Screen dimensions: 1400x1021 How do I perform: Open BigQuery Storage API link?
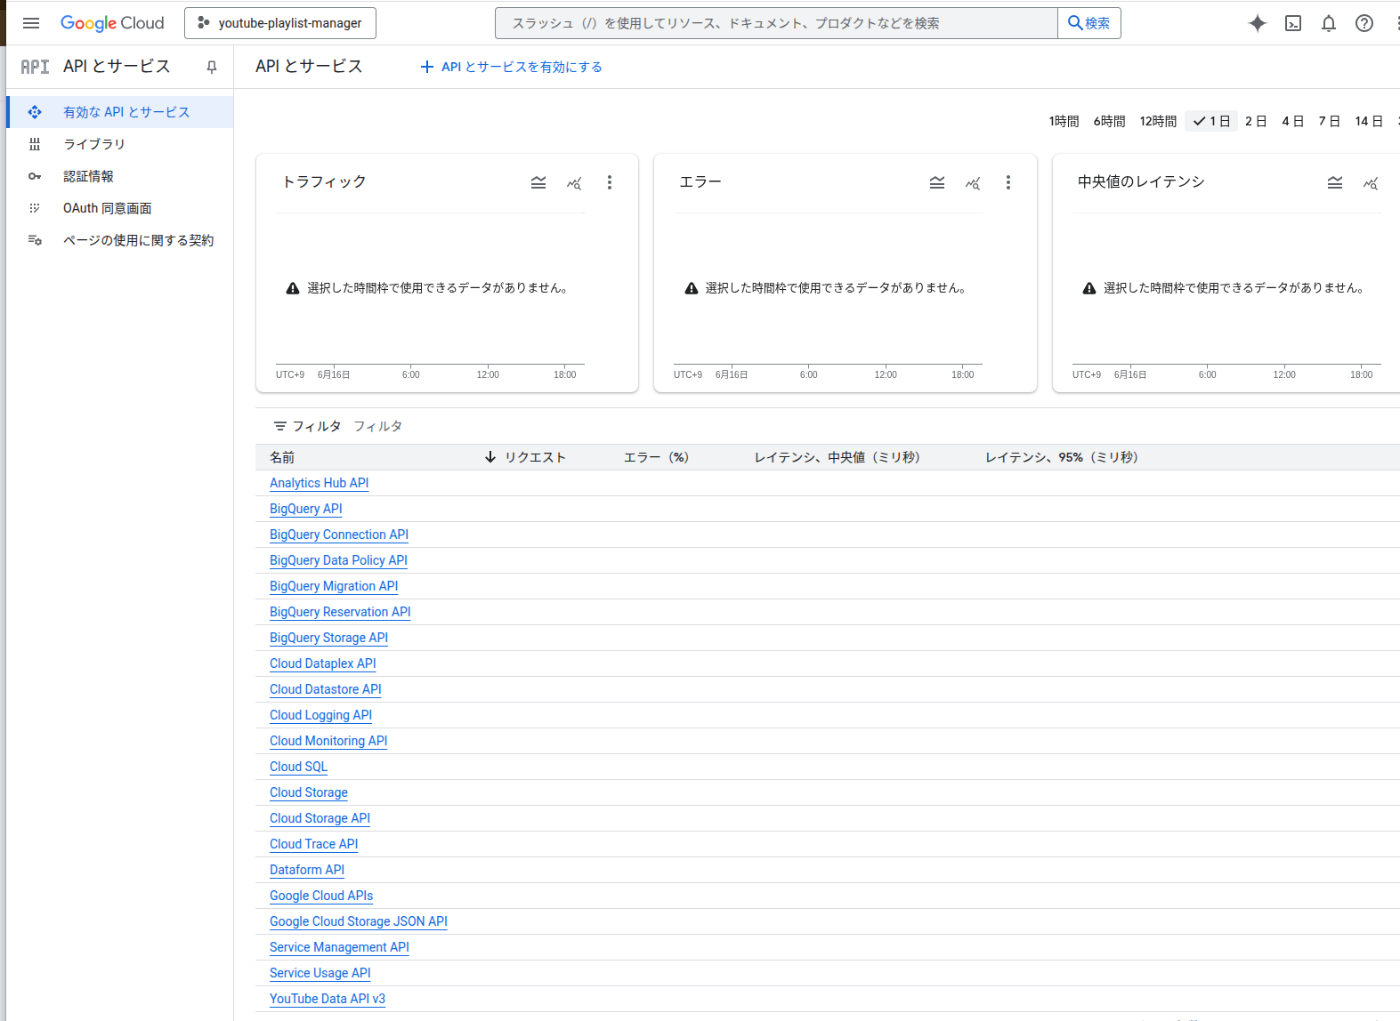click(x=329, y=638)
